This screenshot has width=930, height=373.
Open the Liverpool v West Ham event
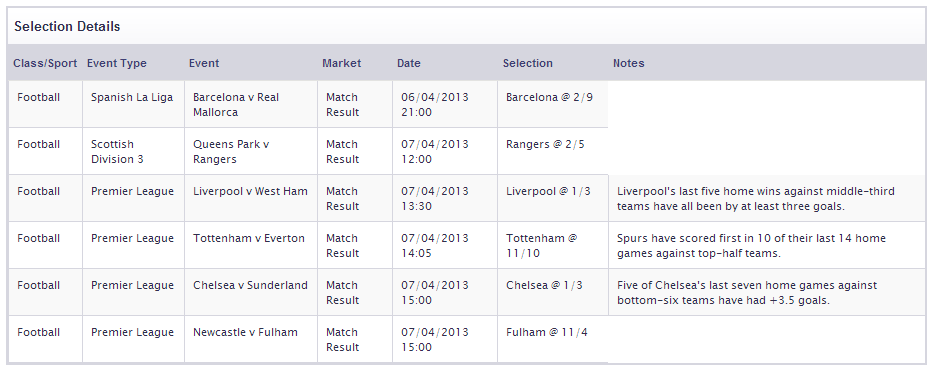coord(250,191)
